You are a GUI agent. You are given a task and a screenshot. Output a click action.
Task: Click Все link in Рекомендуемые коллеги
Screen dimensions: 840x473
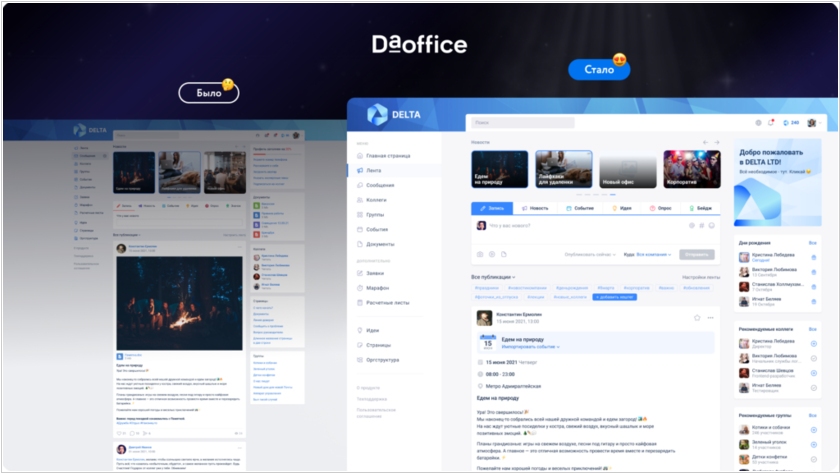[x=812, y=329]
